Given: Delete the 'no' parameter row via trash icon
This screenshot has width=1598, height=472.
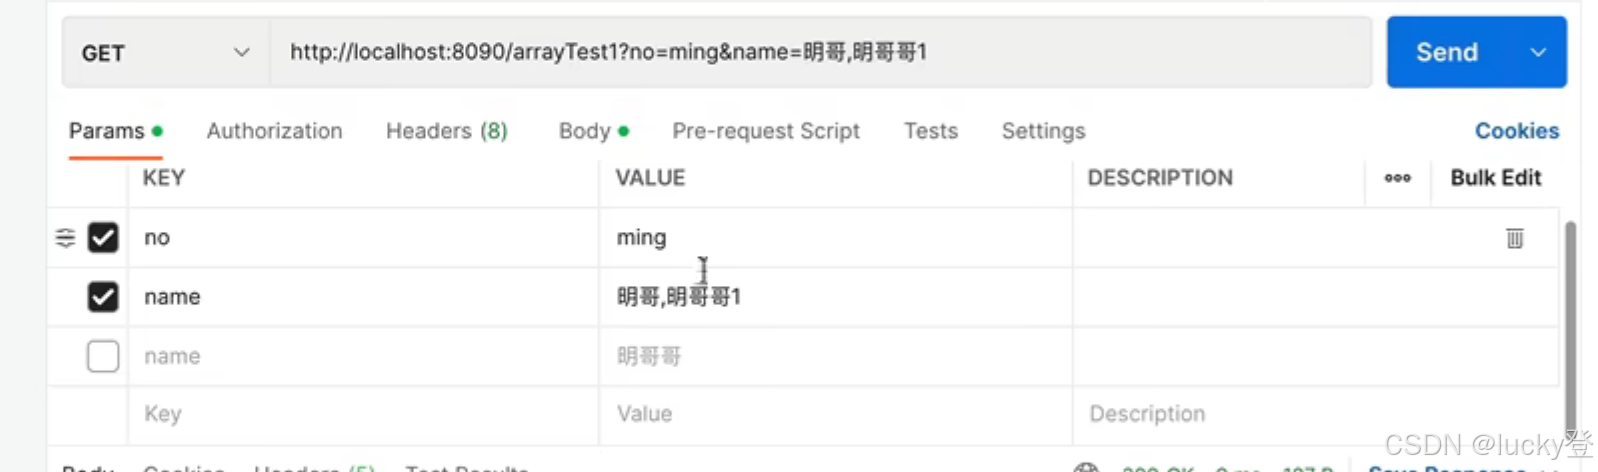Looking at the screenshot, I should pos(1514,238).
